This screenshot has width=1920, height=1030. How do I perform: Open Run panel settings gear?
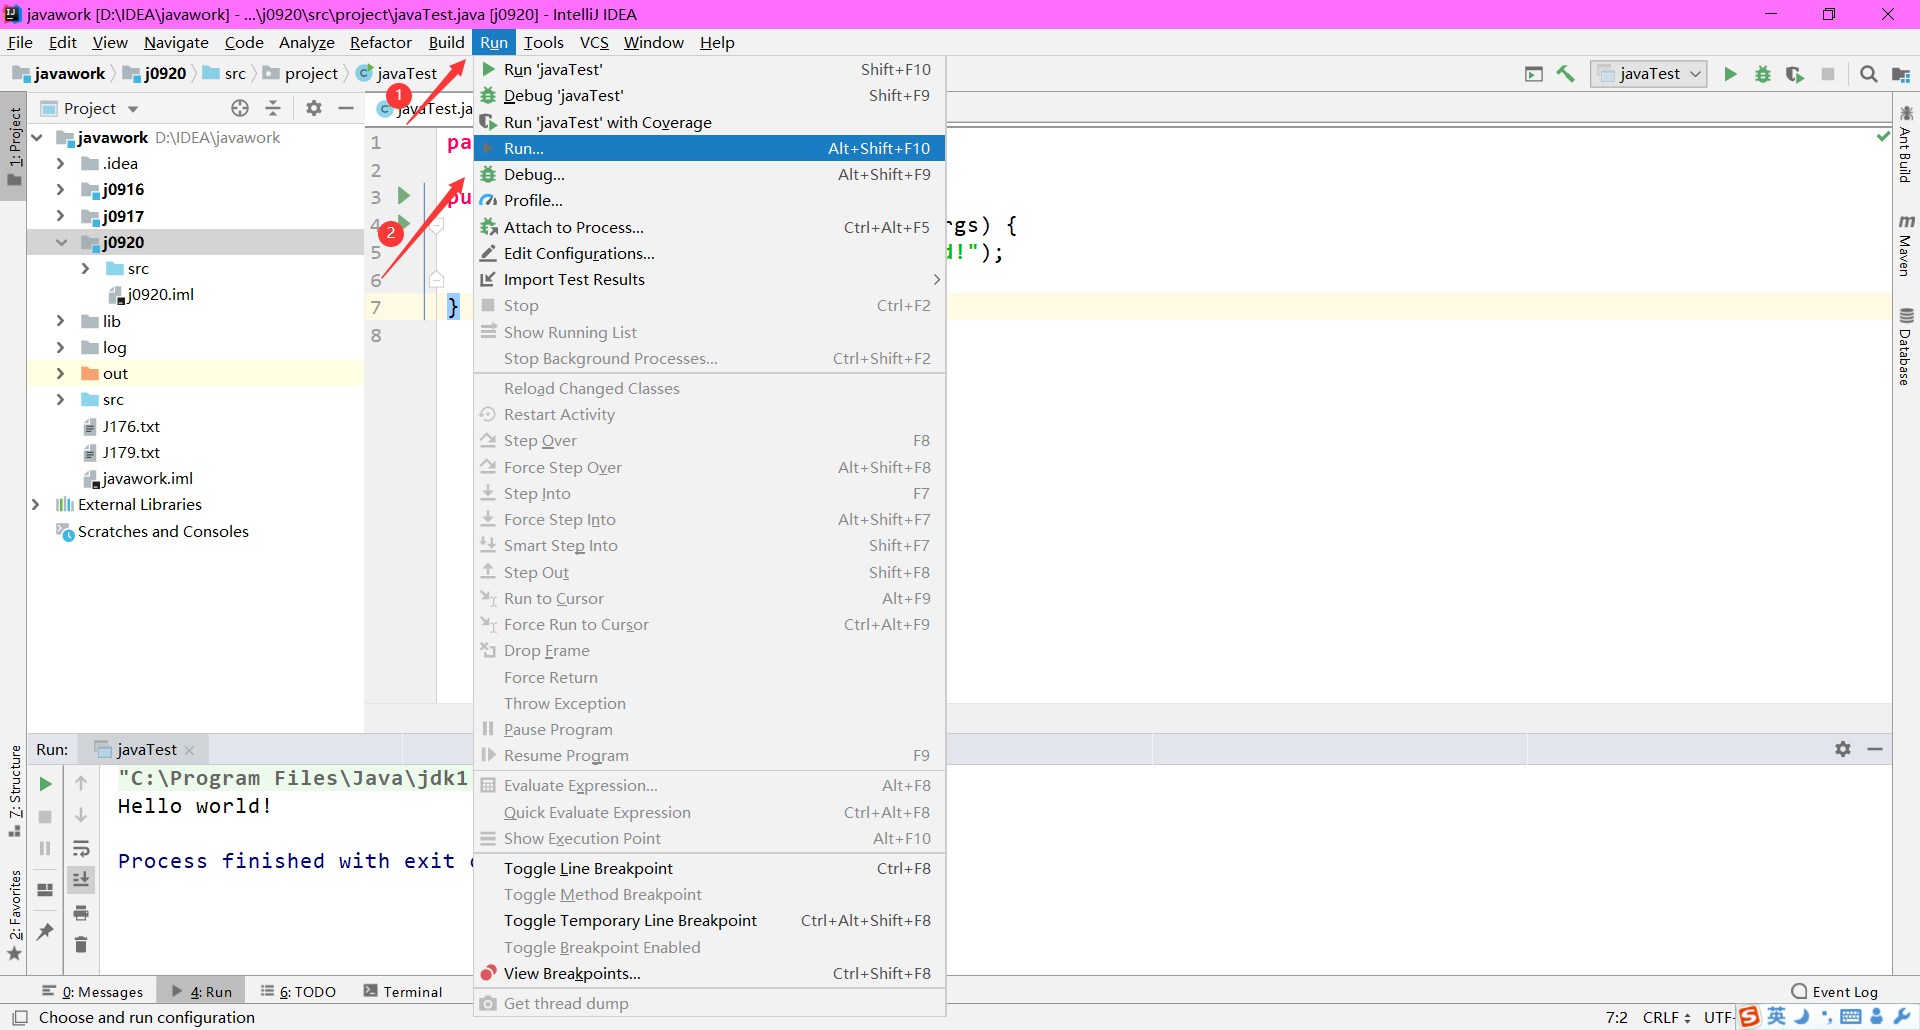pos(1843,749)
